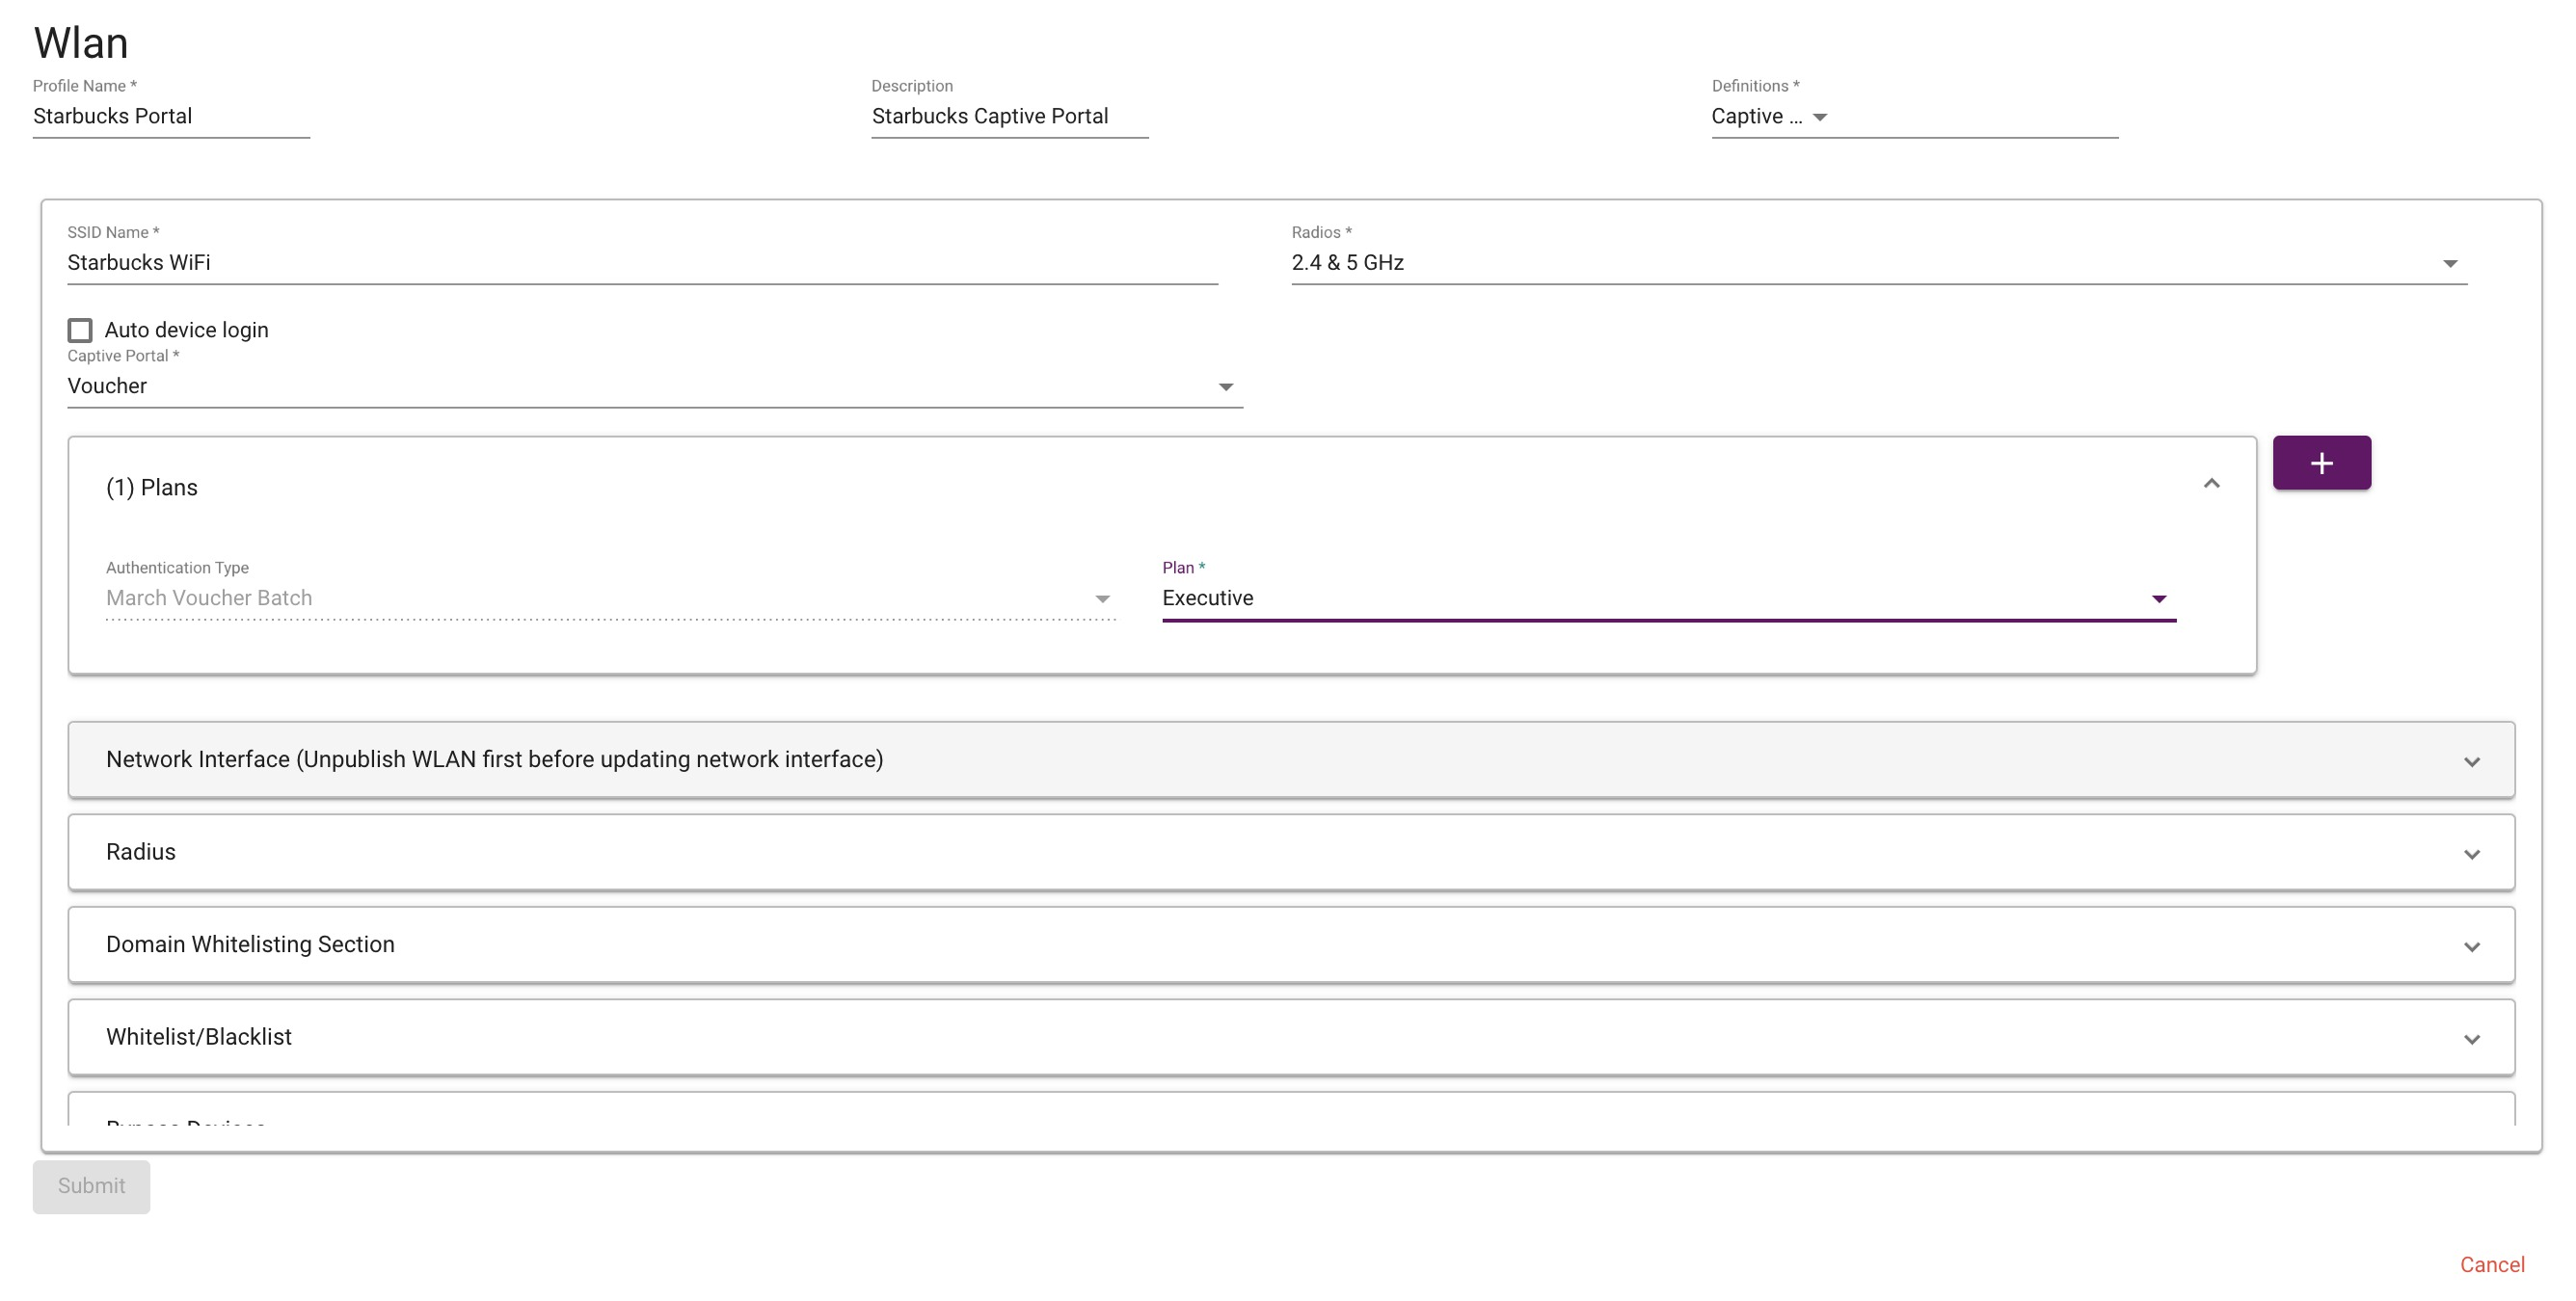Expand the Domain Whitelisting Section
The height and width of the screenshot is (1301, 2576).
tap(1291, 945)
